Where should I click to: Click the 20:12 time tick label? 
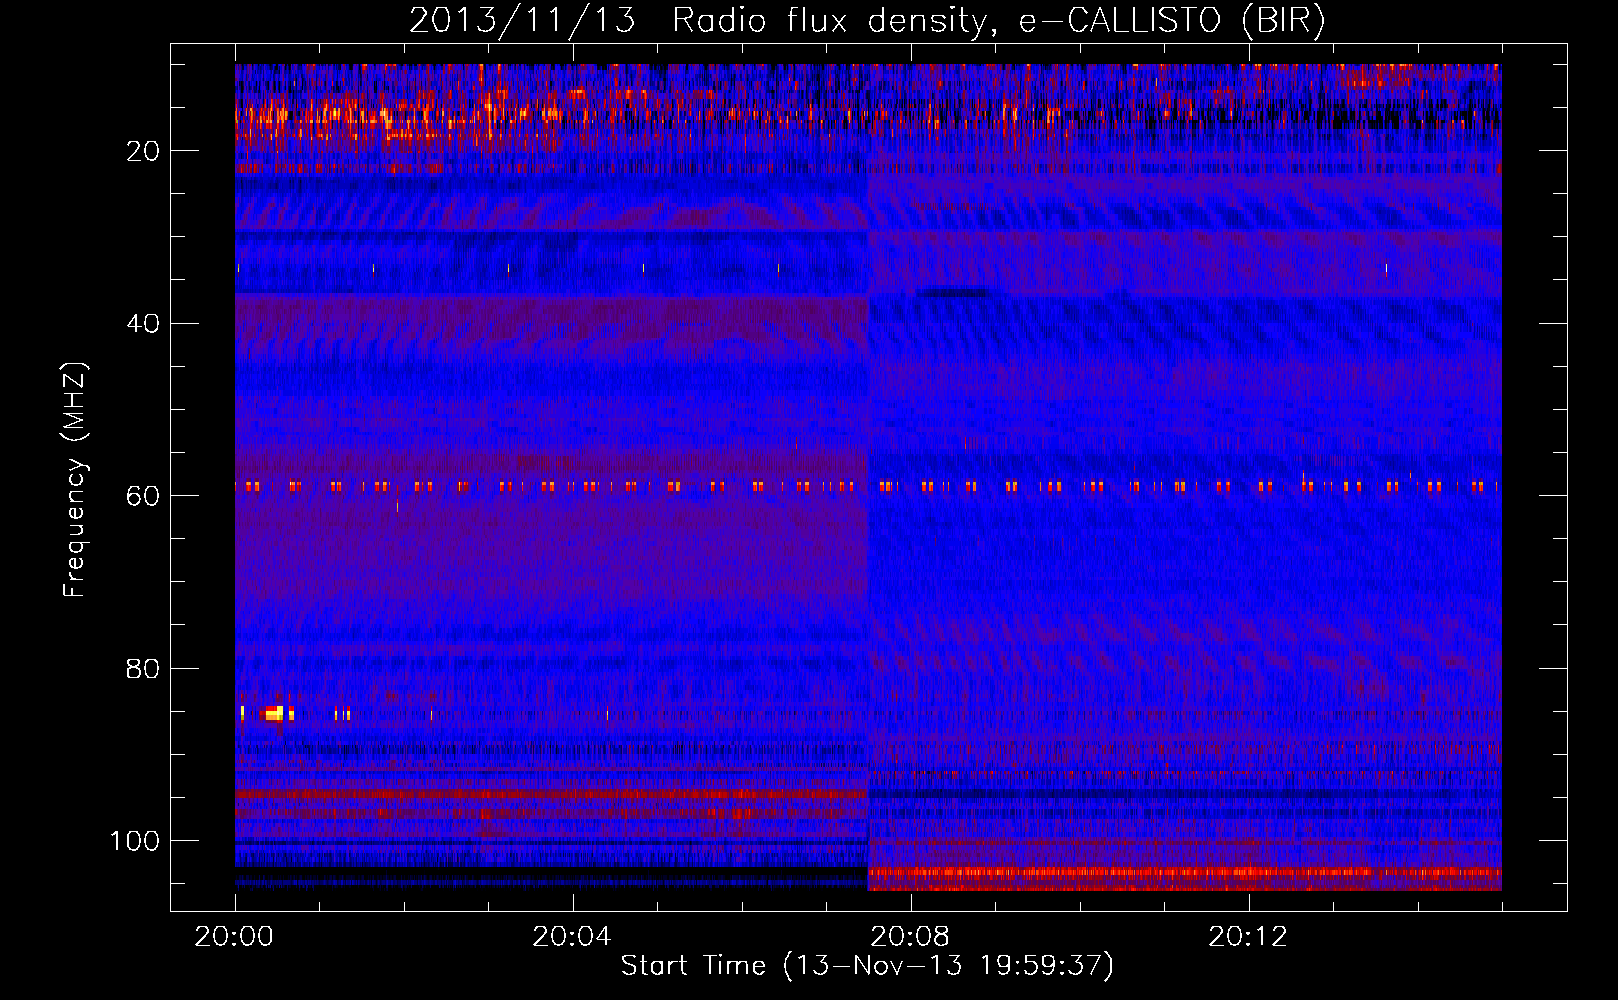(1247, 937)
